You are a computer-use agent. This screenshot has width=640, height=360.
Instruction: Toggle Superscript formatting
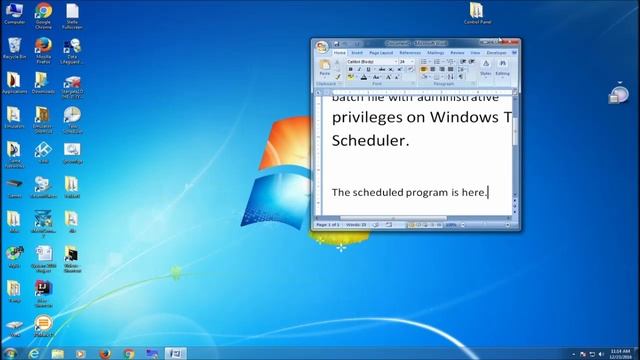[400, 69]
